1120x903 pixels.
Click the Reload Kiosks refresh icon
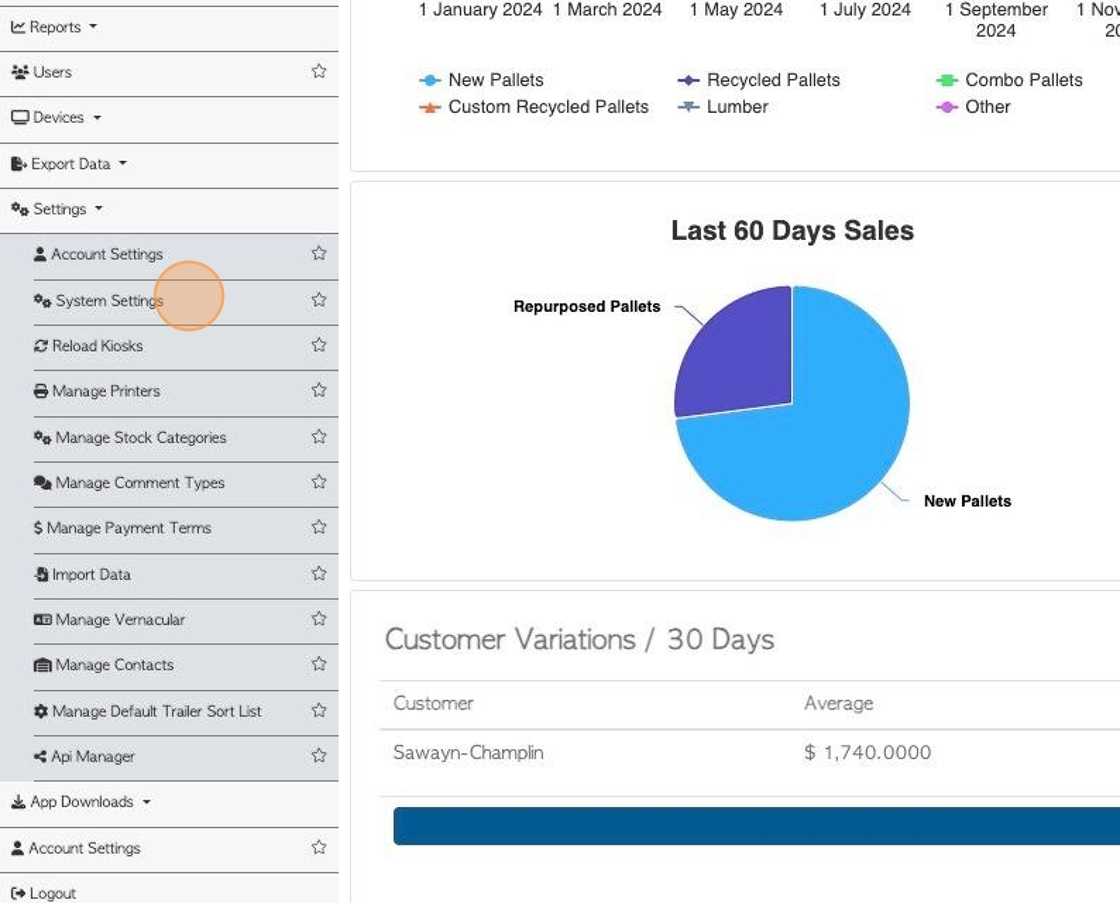point(41,346)
